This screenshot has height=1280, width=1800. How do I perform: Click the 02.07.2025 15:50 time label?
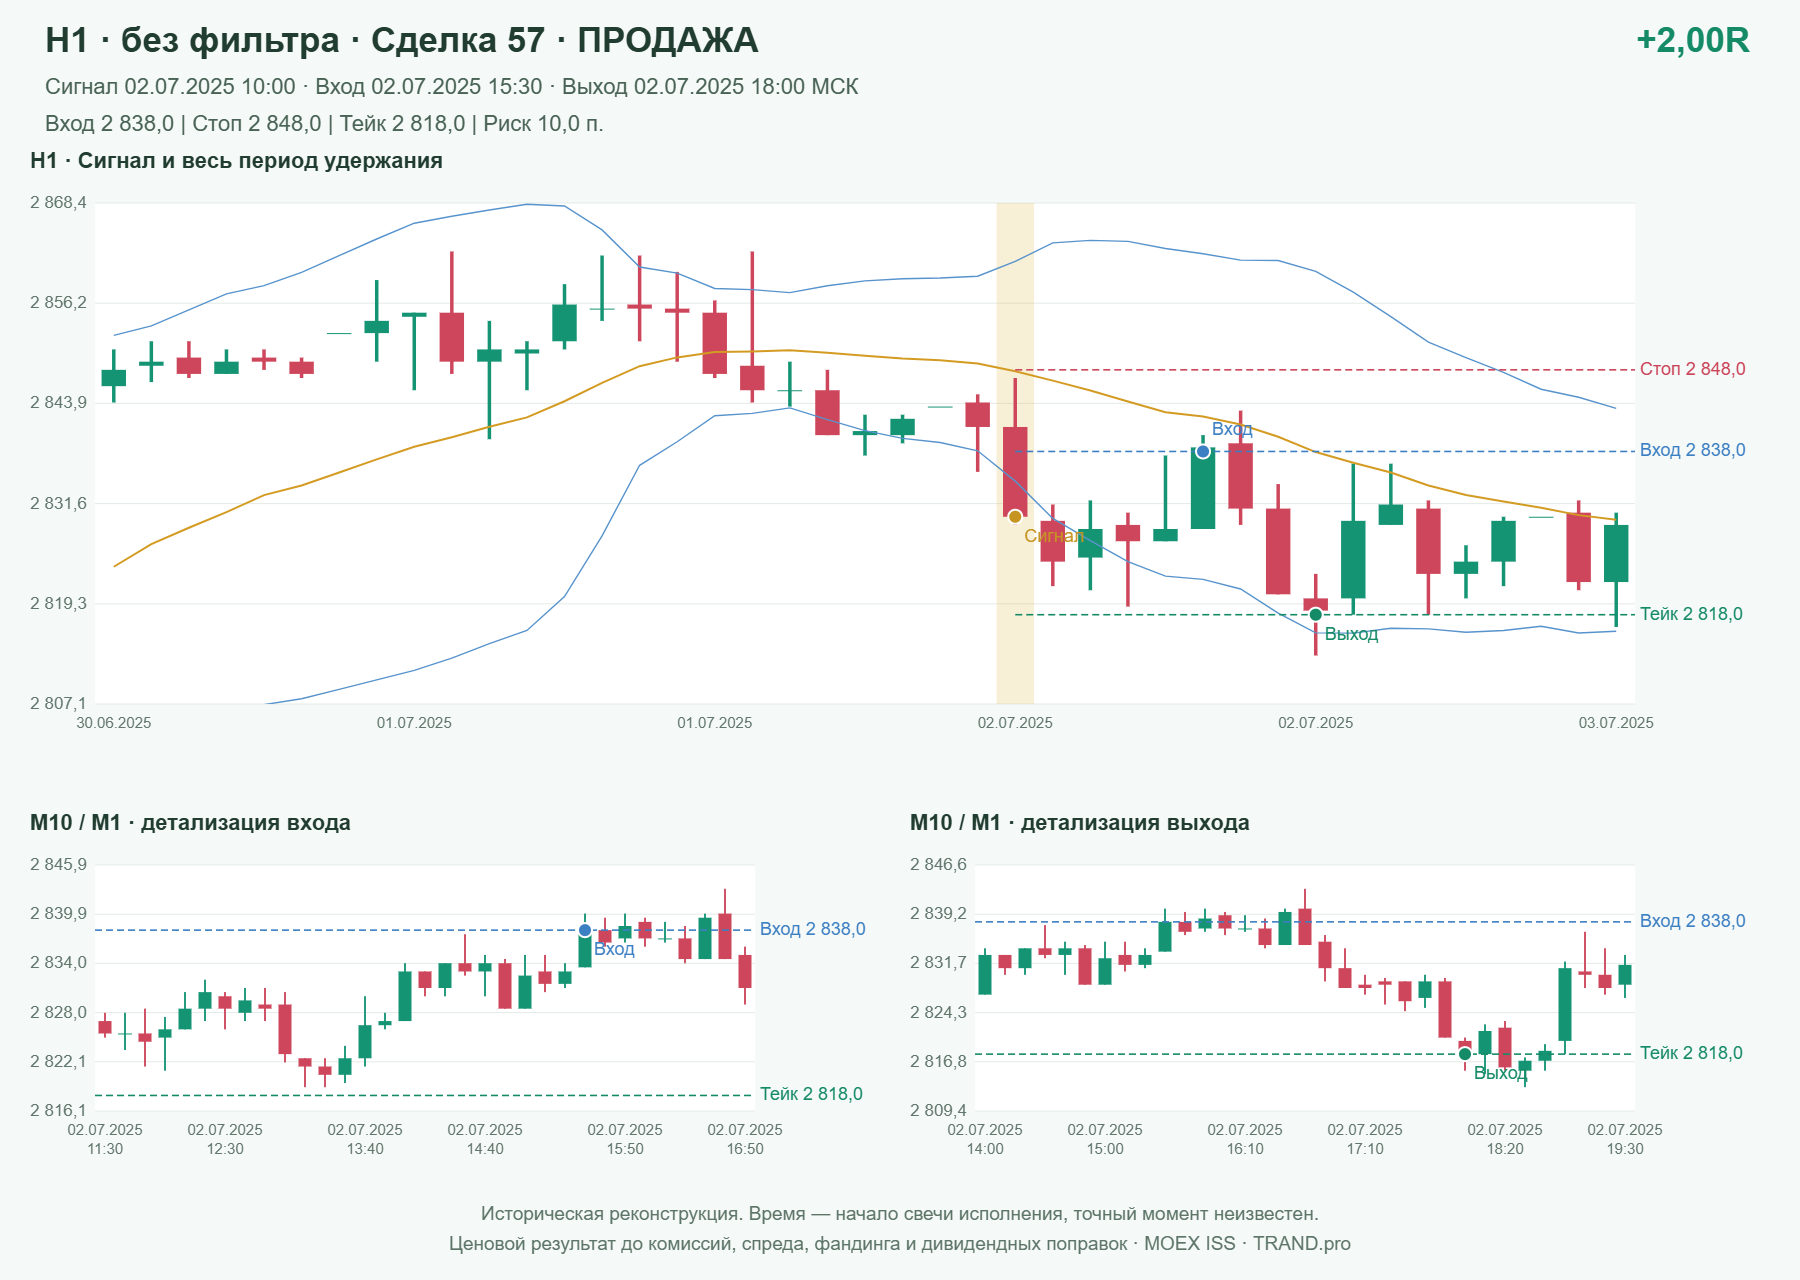click(625, 1139)
